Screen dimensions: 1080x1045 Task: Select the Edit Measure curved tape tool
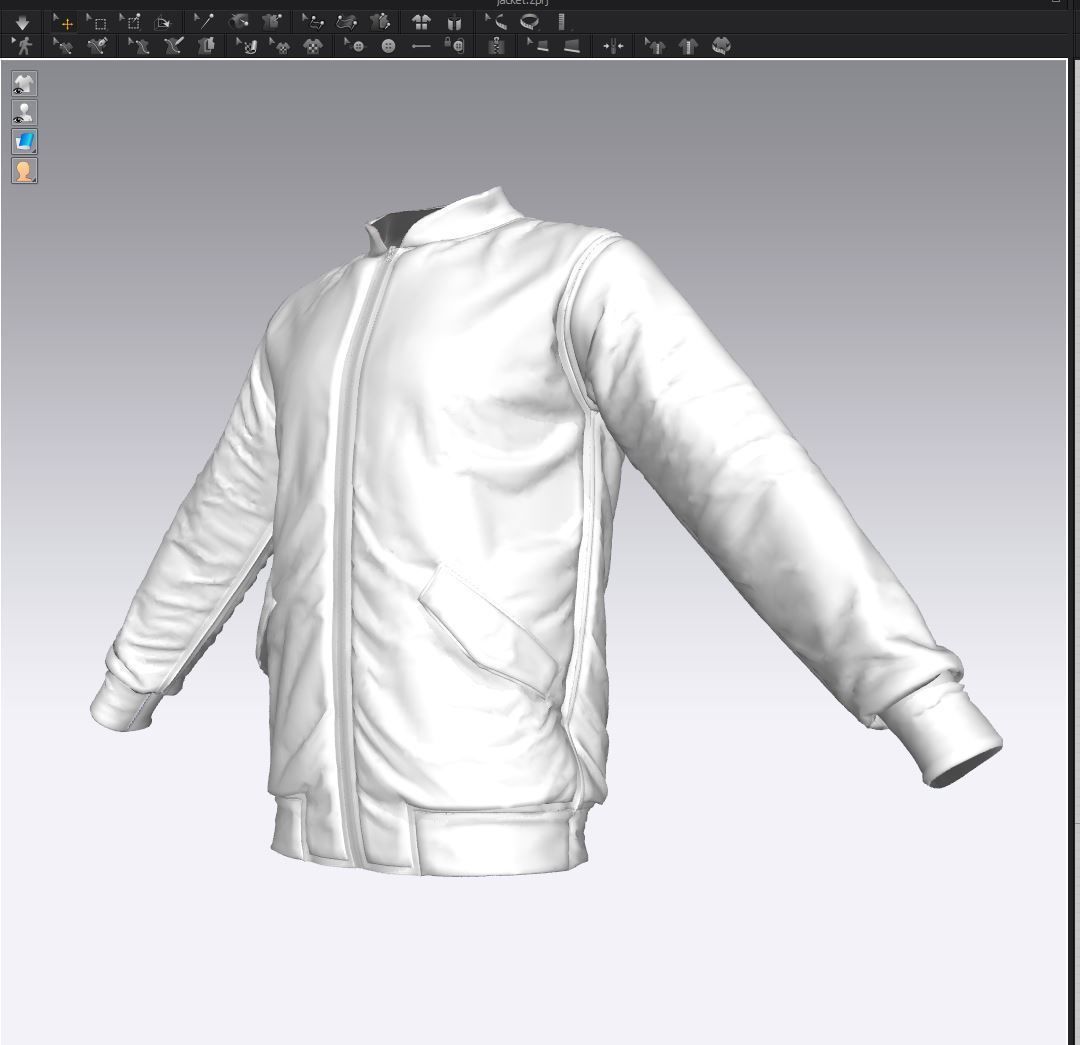496,23
